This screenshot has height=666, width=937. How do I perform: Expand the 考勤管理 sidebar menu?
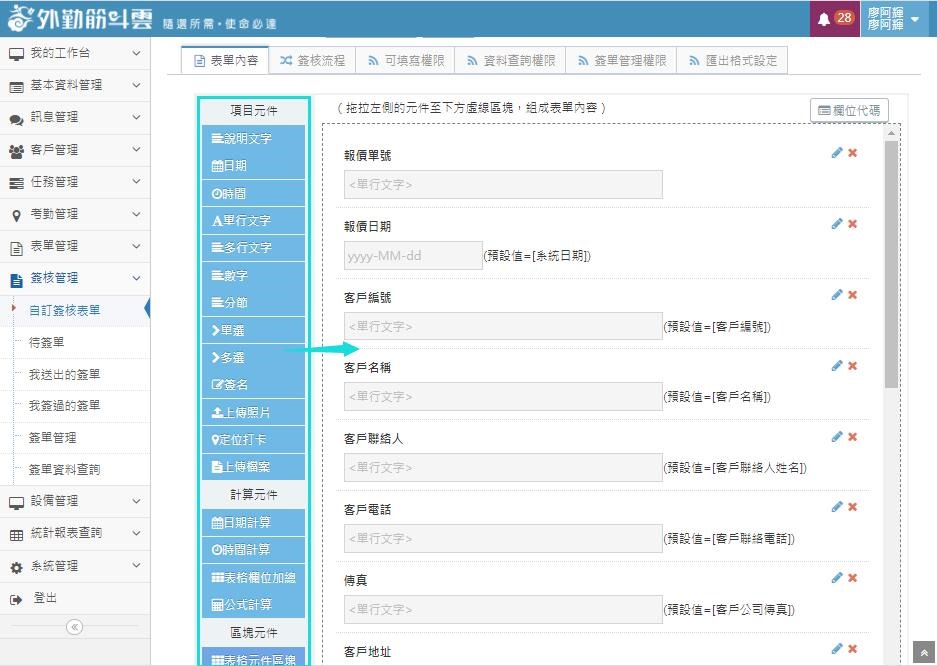(75, 214)
